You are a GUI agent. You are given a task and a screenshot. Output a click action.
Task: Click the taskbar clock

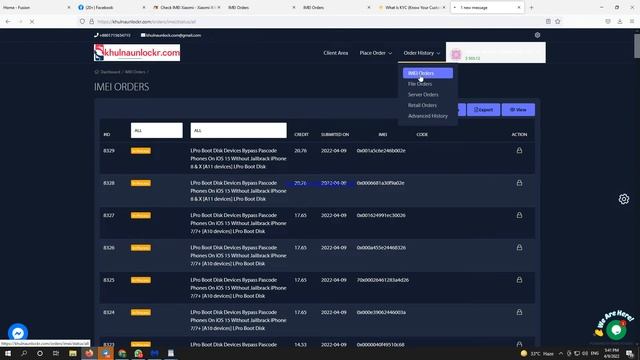pyautogui.click(x=611, y=353)
